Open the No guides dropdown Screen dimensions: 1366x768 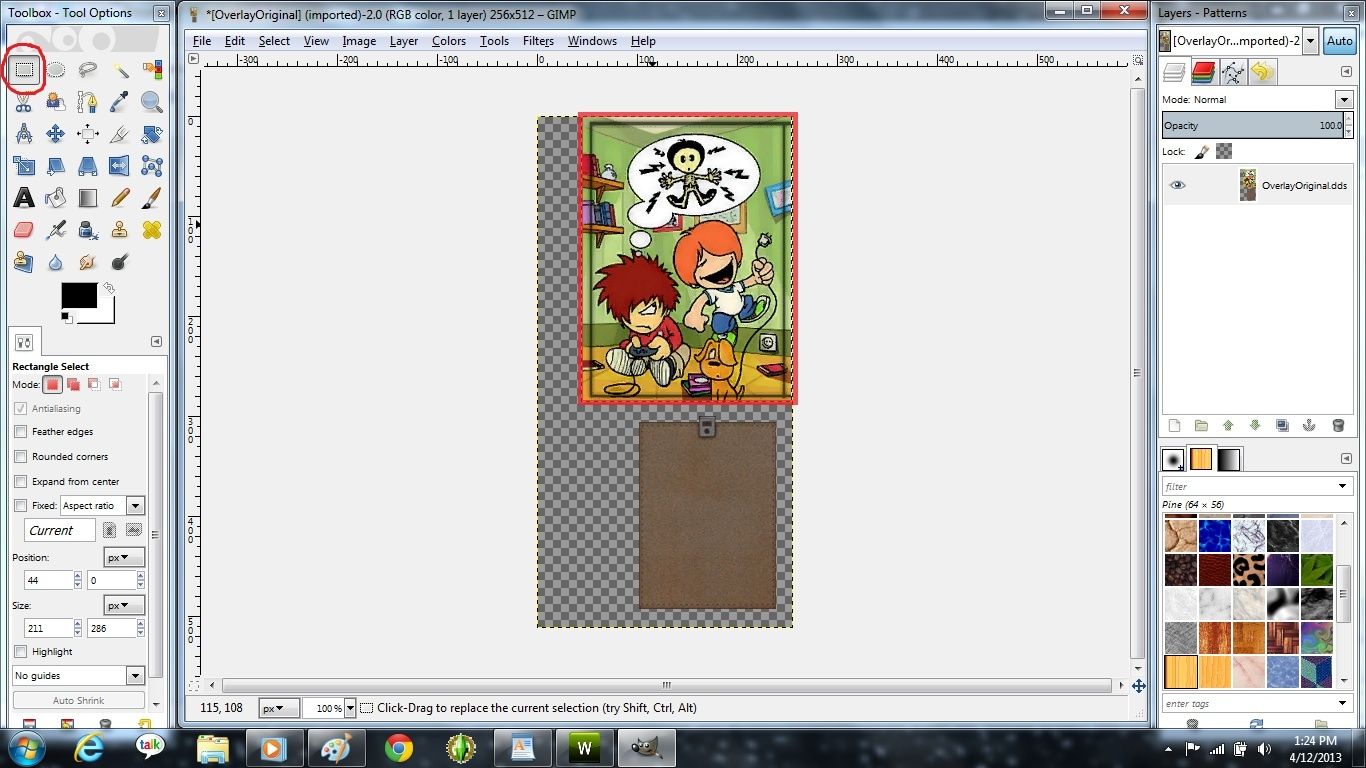[x=79, y=676]
